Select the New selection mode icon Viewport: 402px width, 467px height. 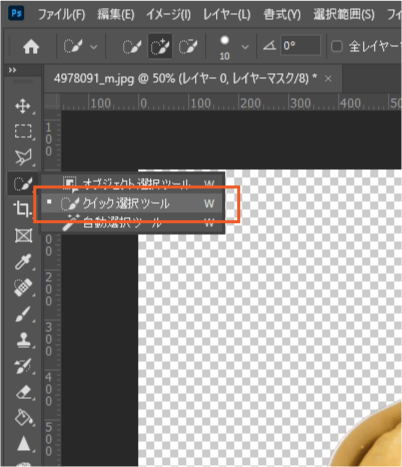click(132, 46)
